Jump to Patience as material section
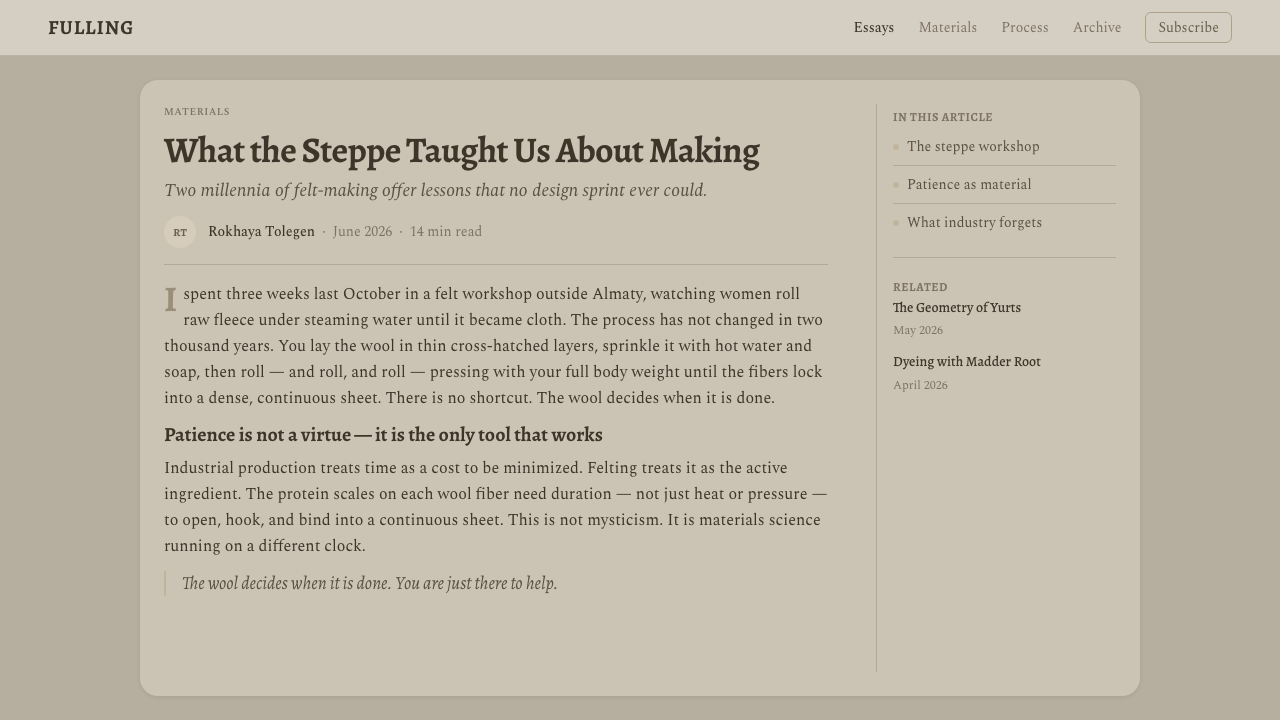The width and height of the screenshot is (1280, 720). click(969, 185)
